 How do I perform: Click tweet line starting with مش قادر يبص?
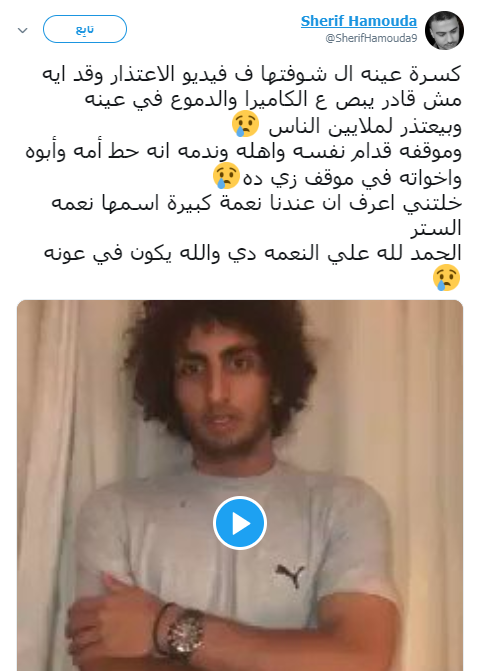click(x=273, y=100)
